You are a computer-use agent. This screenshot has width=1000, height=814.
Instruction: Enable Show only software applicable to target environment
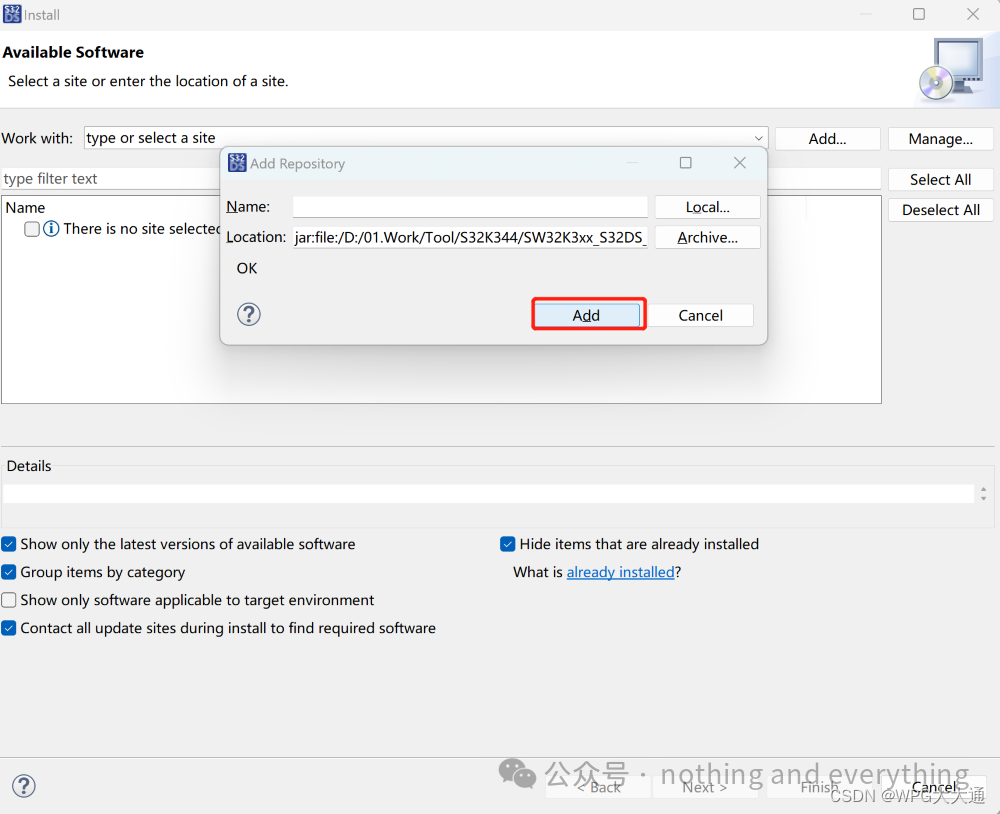[9, 600]
